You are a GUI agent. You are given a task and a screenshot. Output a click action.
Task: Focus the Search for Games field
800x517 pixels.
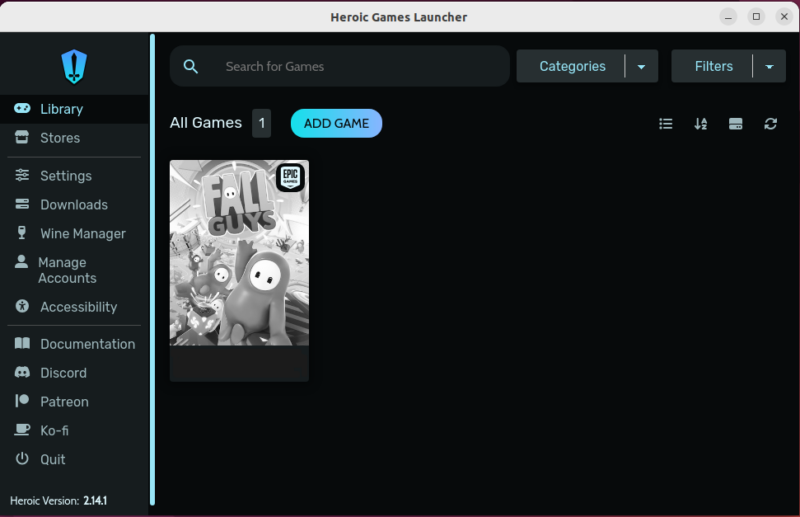pos(340,66)
